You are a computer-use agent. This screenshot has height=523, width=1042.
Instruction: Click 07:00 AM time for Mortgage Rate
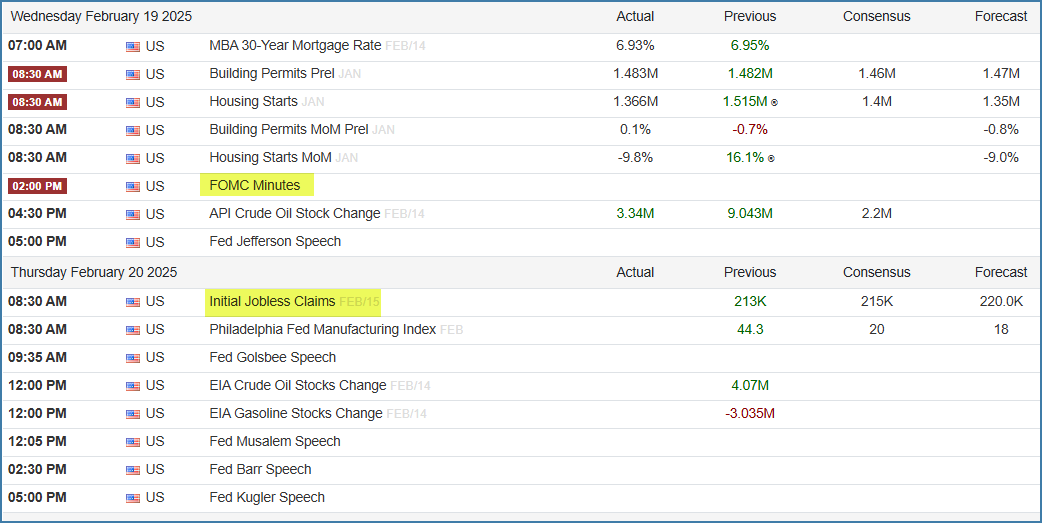(37, 46)
